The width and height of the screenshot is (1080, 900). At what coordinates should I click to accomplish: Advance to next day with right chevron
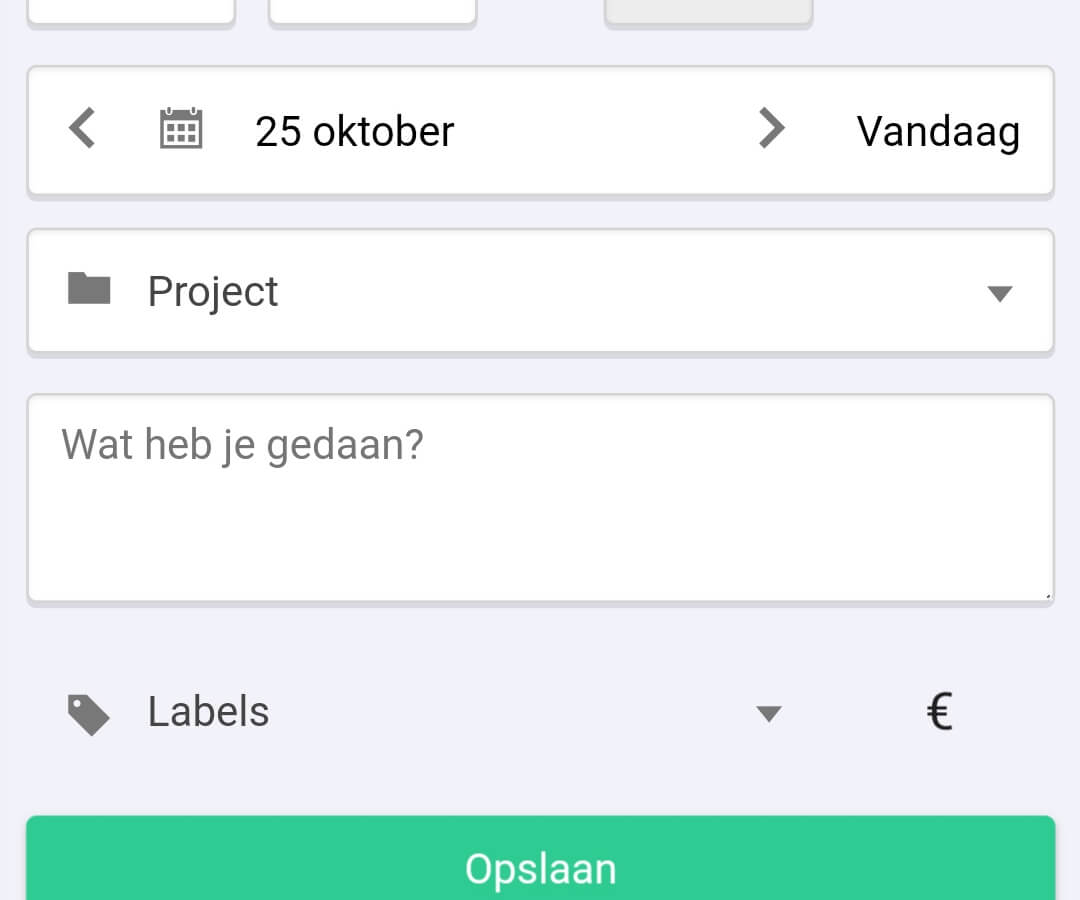[x=771, y=128]
